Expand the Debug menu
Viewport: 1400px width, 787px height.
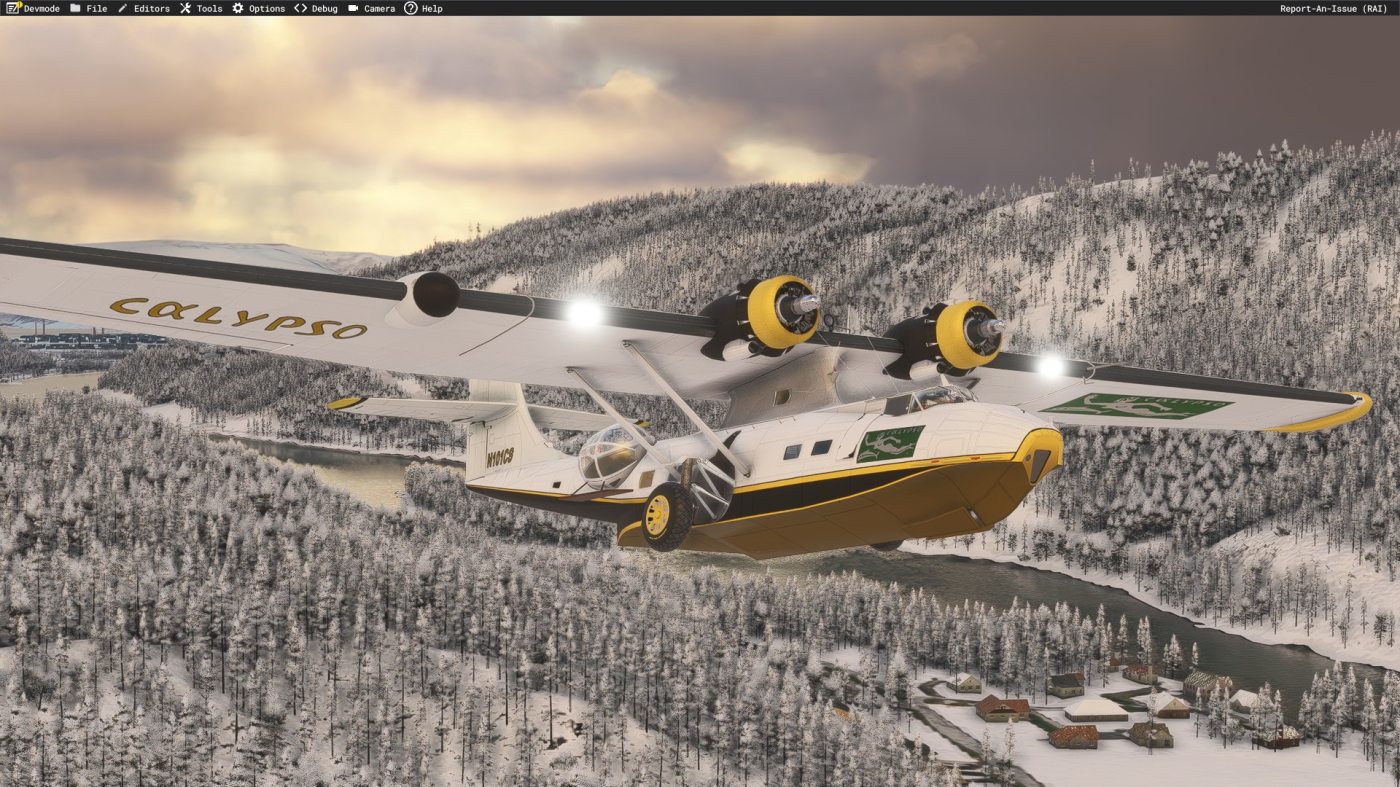[x=324, y=8]
